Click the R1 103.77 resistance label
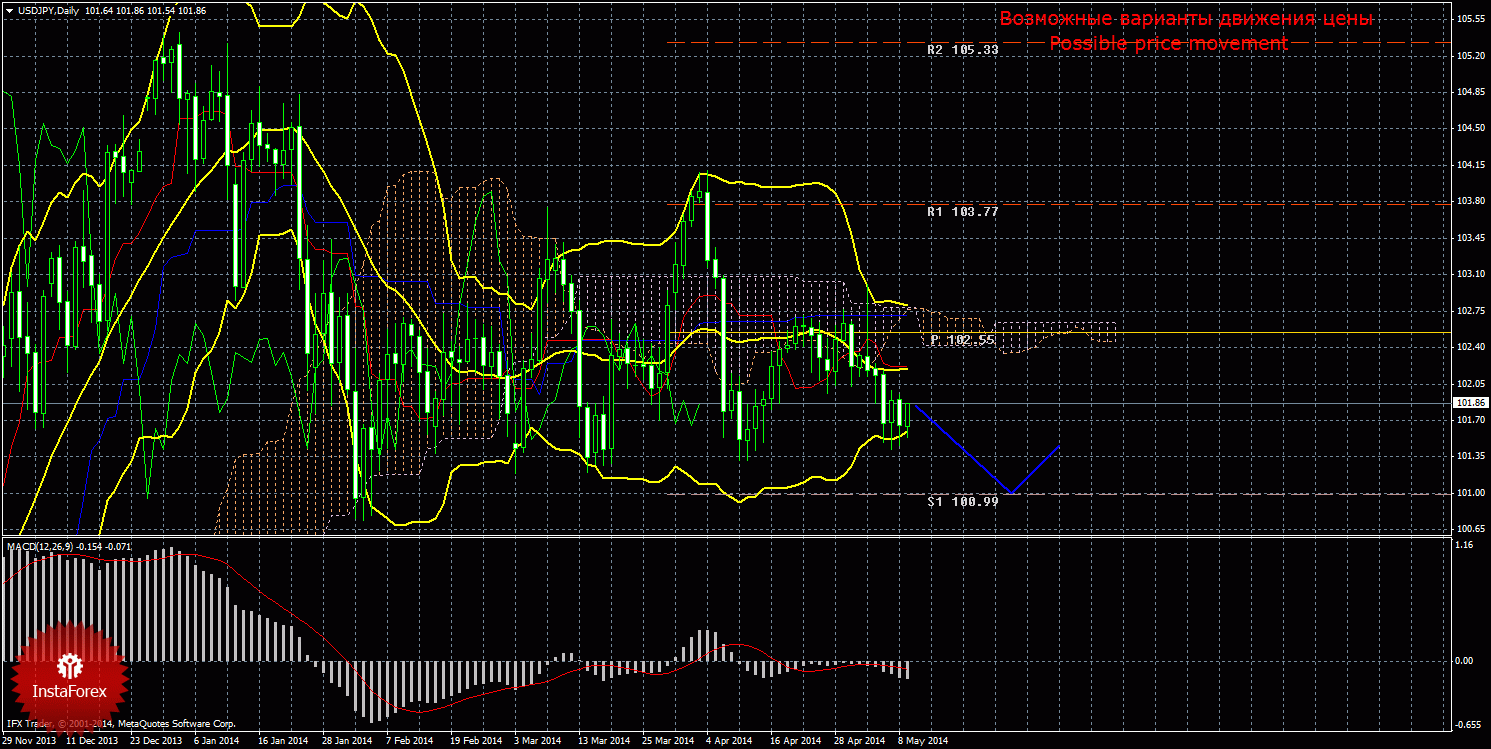Screen dimensions: 1491x749 [x=962, y=212]
